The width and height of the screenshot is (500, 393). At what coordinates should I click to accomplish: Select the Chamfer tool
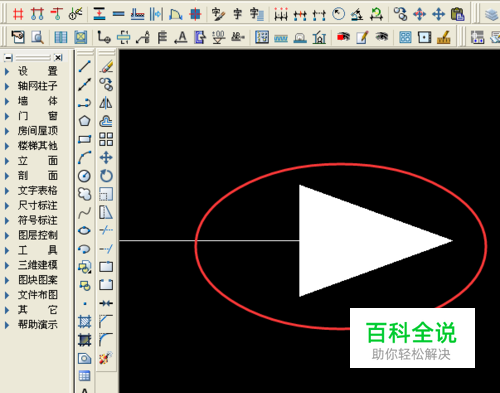106,322
